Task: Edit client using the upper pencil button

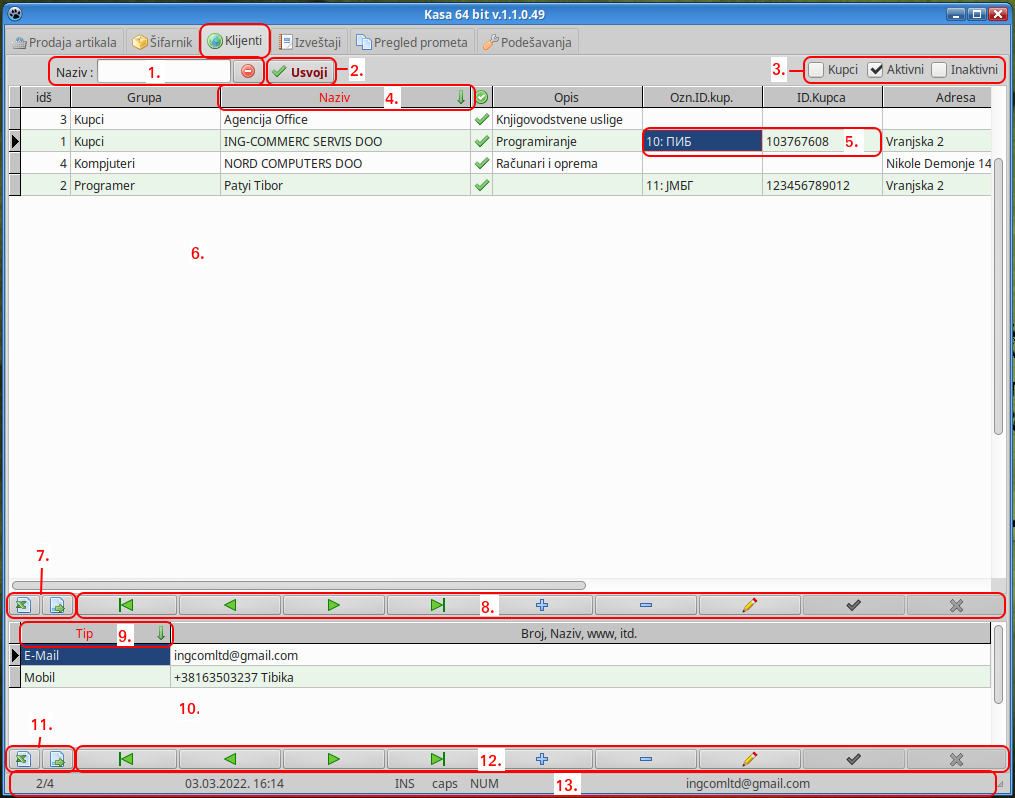Action: pos(750,605)
